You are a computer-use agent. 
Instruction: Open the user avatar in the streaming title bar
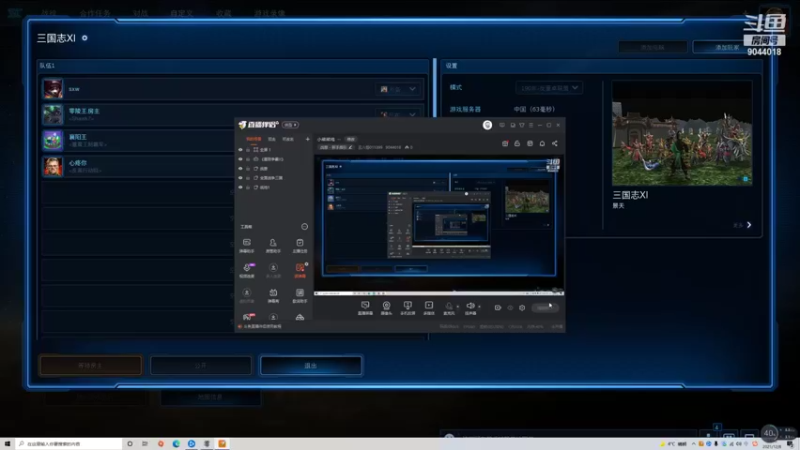(487, 125)
